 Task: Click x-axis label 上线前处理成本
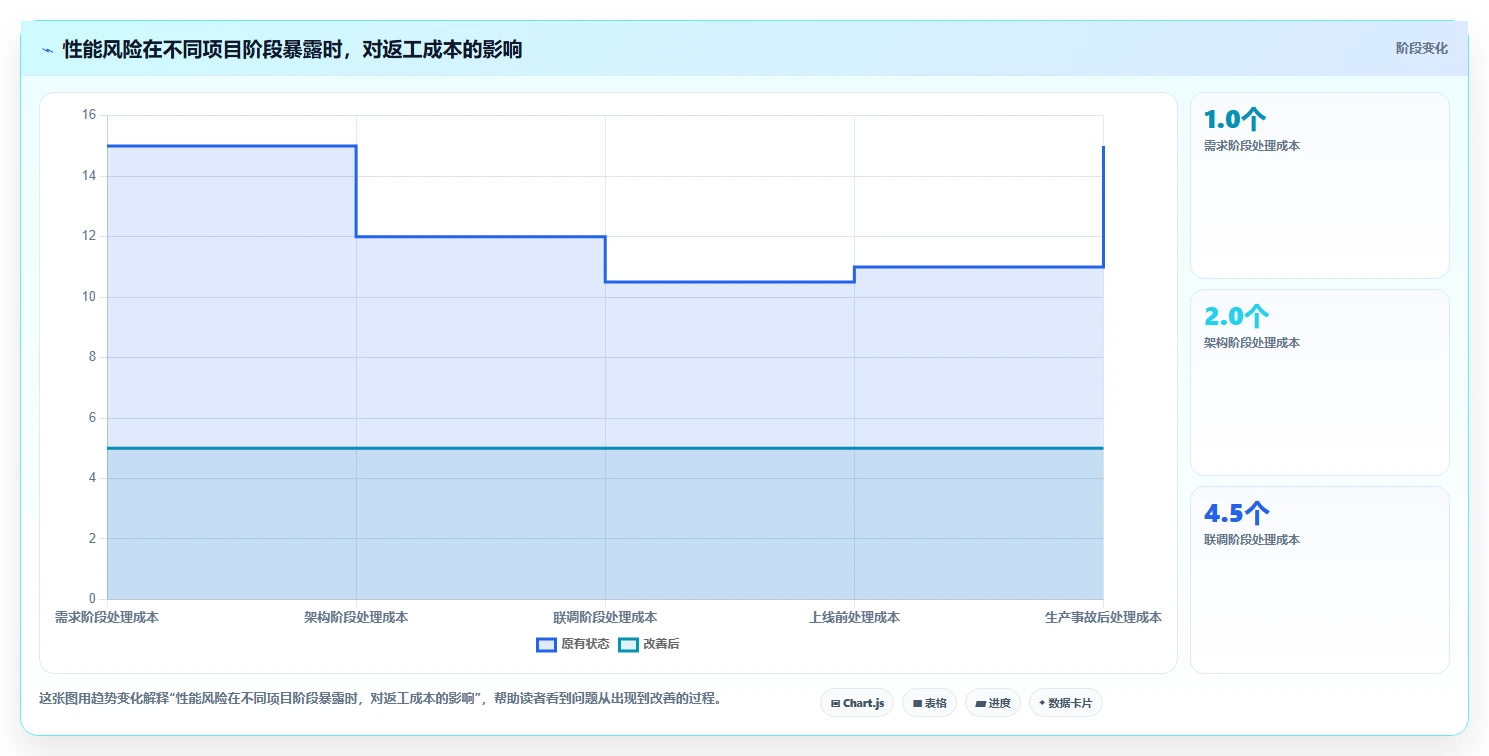point(854,617)
